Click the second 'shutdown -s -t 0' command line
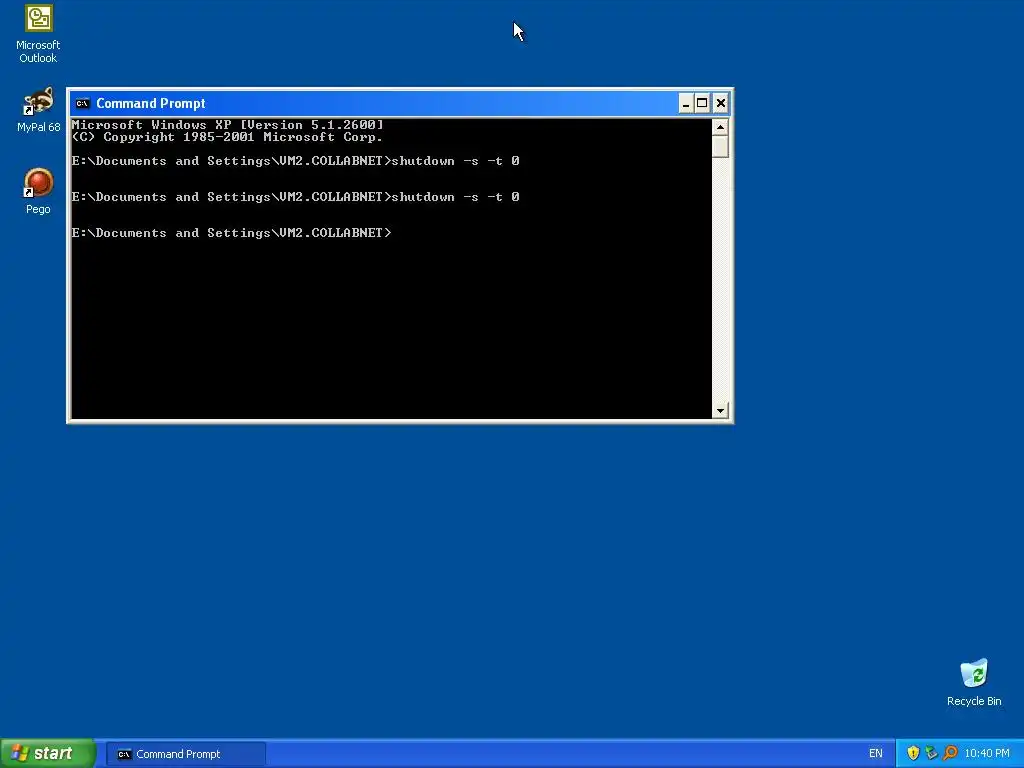 coord(295,197)
